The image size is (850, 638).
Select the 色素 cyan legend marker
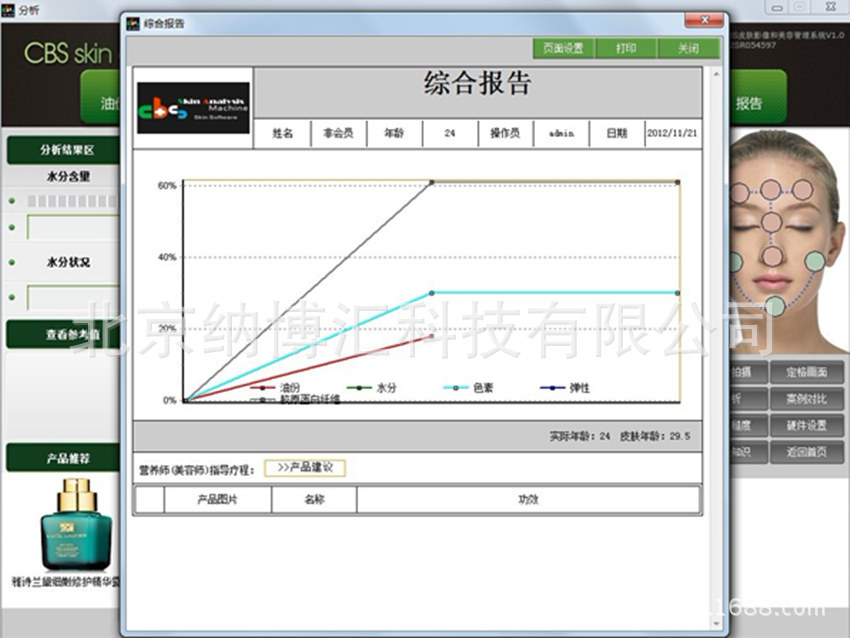(456, 387)
